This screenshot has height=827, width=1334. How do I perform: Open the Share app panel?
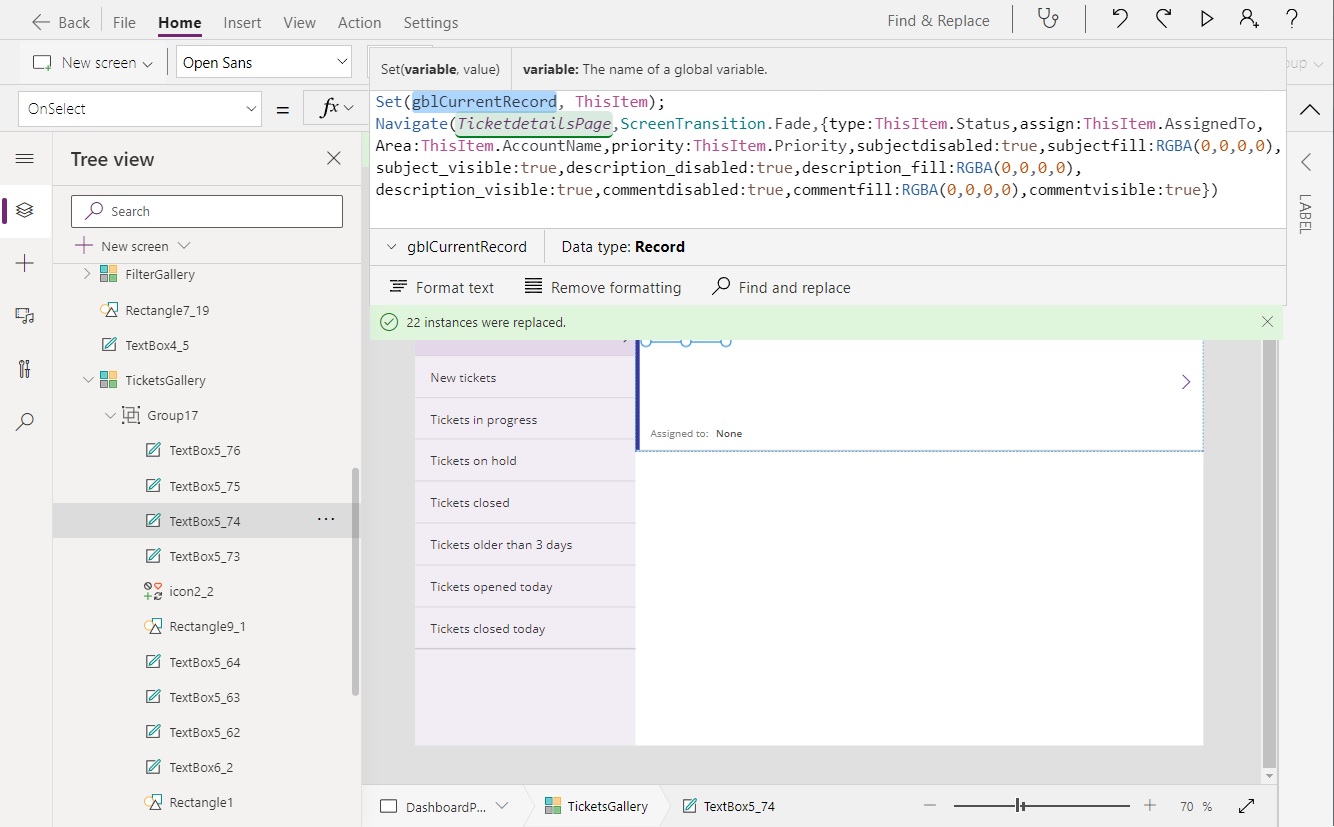click(1249, 19)
